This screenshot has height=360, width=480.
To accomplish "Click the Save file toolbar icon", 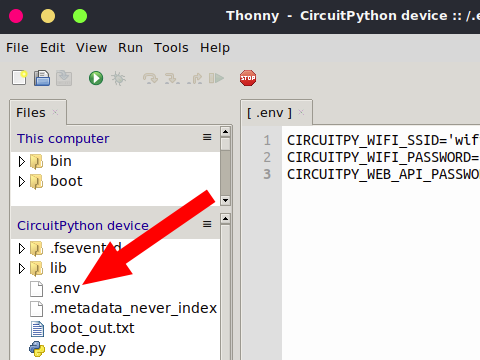I will pyautogui.click(x=64, y=78).
